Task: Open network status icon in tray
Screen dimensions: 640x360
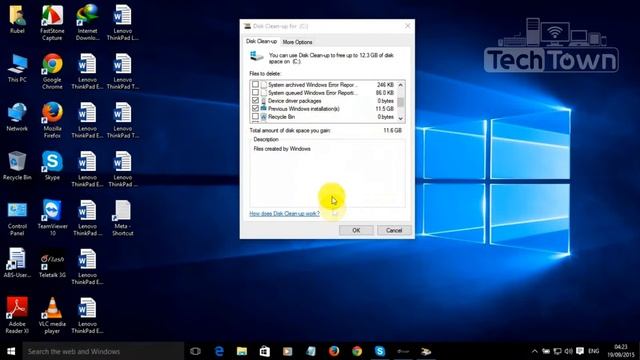Action: pos(557,351)
